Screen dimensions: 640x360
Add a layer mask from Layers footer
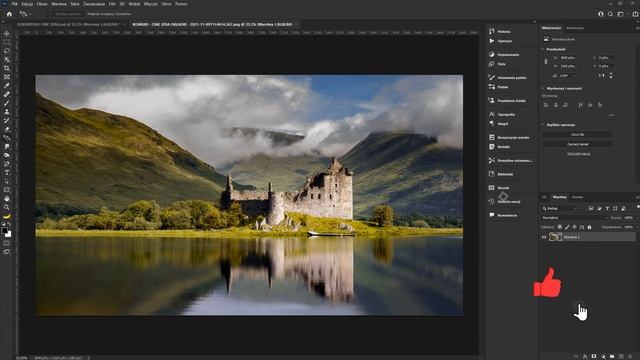coord(594,356)
